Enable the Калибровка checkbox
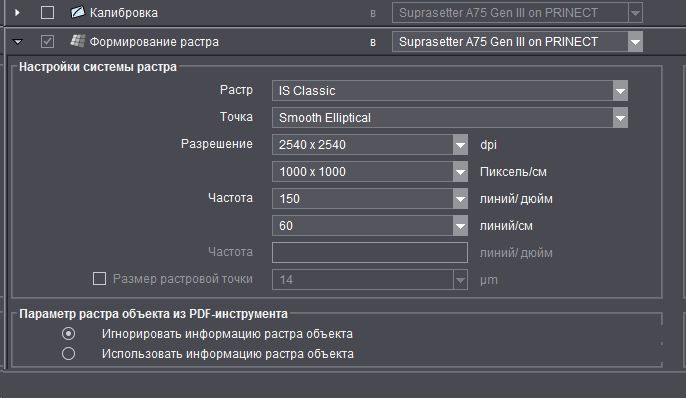Viewport: 686px width, 398px height. tap(47, 13)
